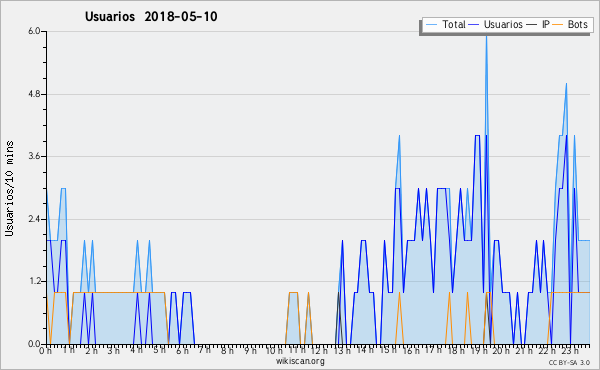Click the CC BY-SA 3.0 license text

pyautogui.click(x=569, y=363)
